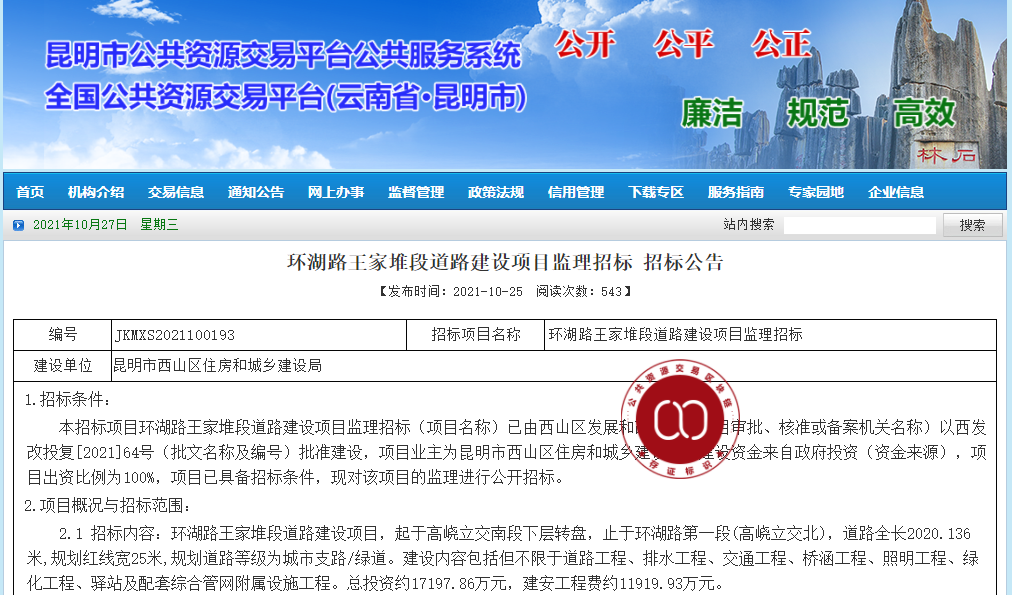1012x595 pixels.
Task: Open the 网上办事 navigation item
Action: (336, 193)
